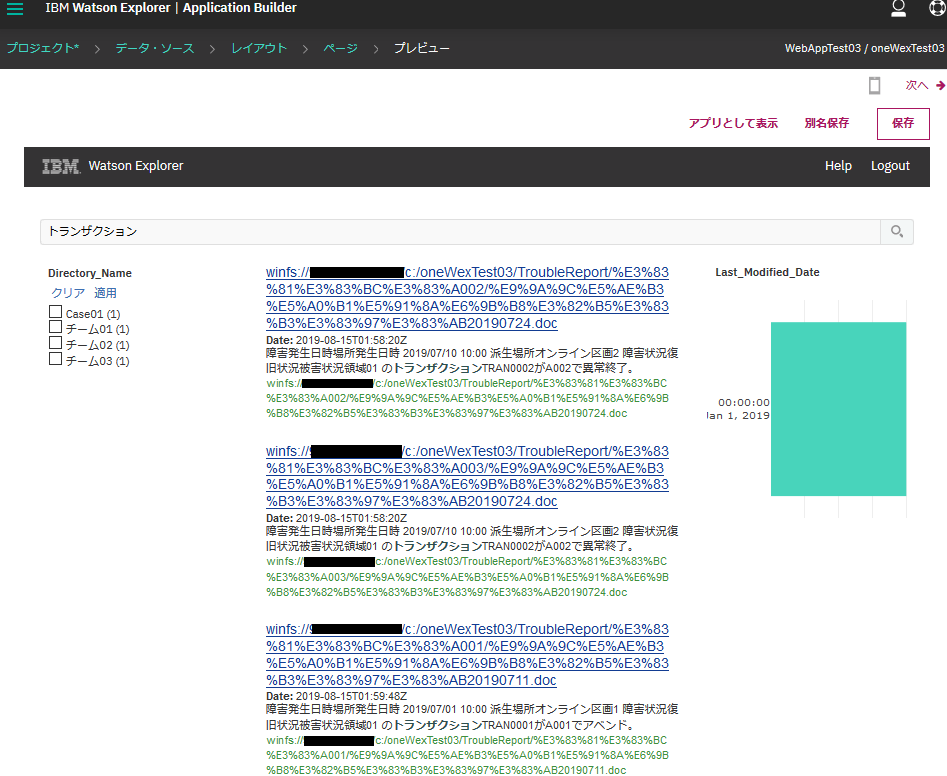
Task: Click the 次へ link
Action: [917, 86]
